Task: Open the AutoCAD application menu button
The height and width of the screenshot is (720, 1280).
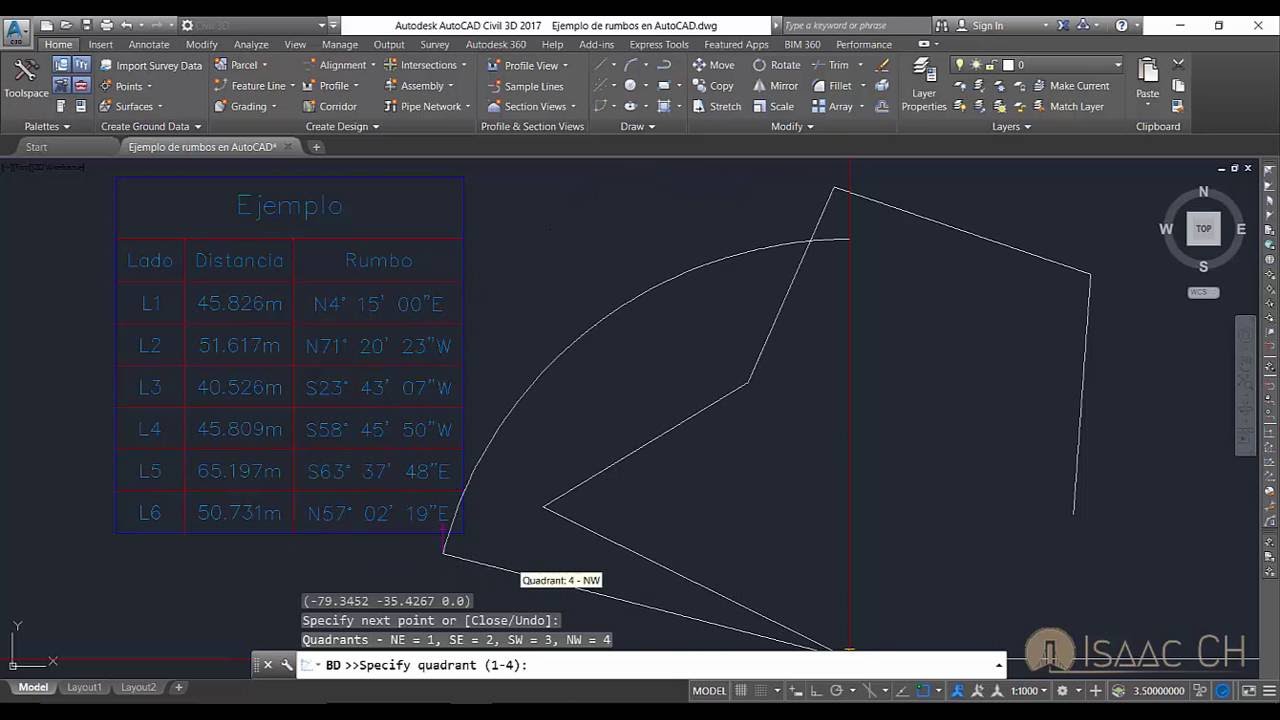Action: tap(16, 32)
